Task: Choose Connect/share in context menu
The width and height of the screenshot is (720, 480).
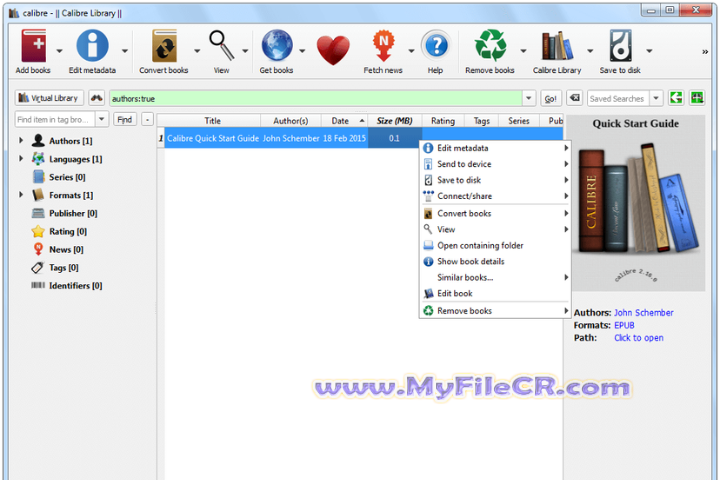Action: tap(496, 196)
